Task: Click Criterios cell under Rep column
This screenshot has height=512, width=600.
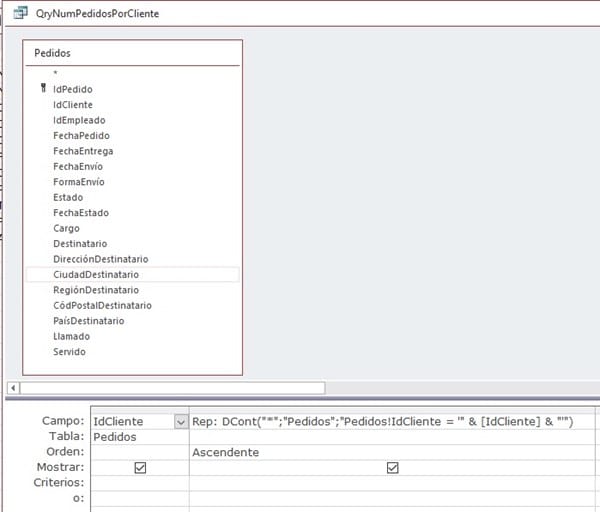Action: click(392, 483)
